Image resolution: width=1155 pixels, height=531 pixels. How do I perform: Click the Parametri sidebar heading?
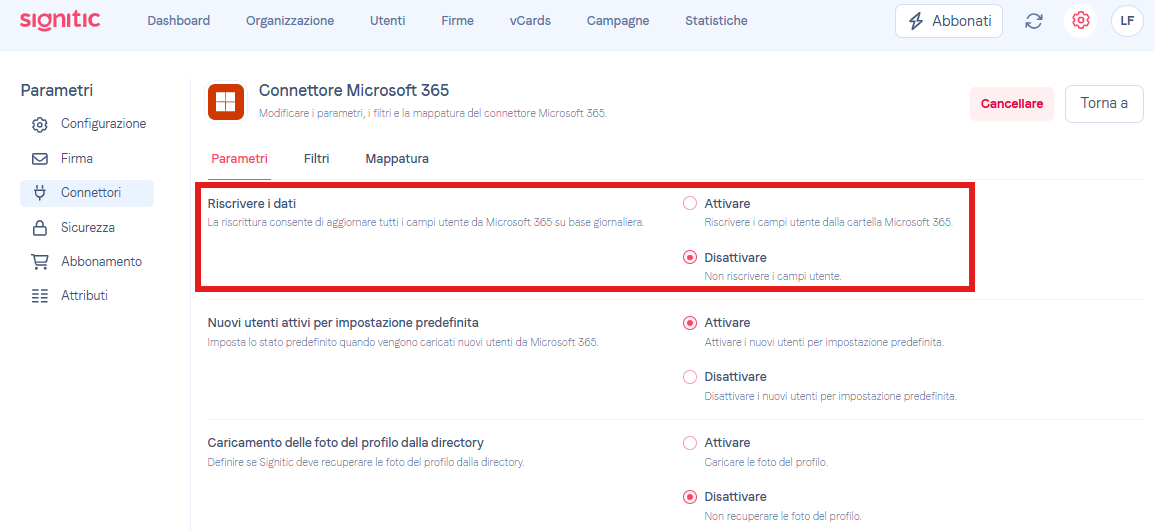[x=57, y=91]
